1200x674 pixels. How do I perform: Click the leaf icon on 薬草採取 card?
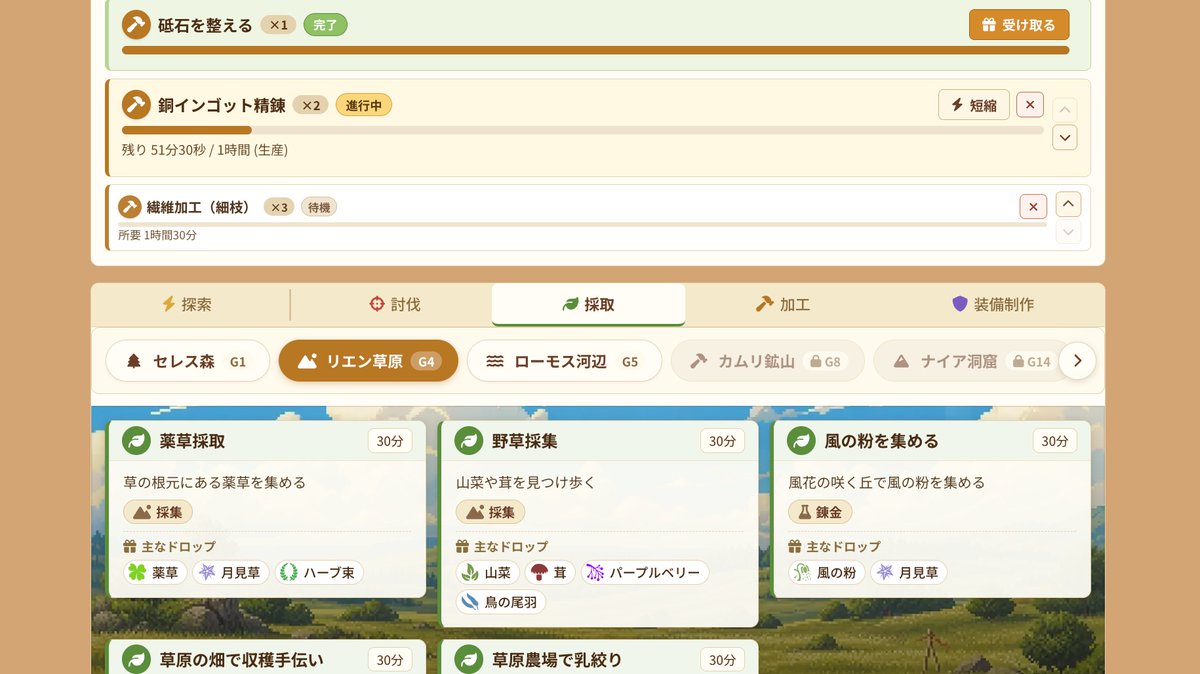tap(136, 441)
